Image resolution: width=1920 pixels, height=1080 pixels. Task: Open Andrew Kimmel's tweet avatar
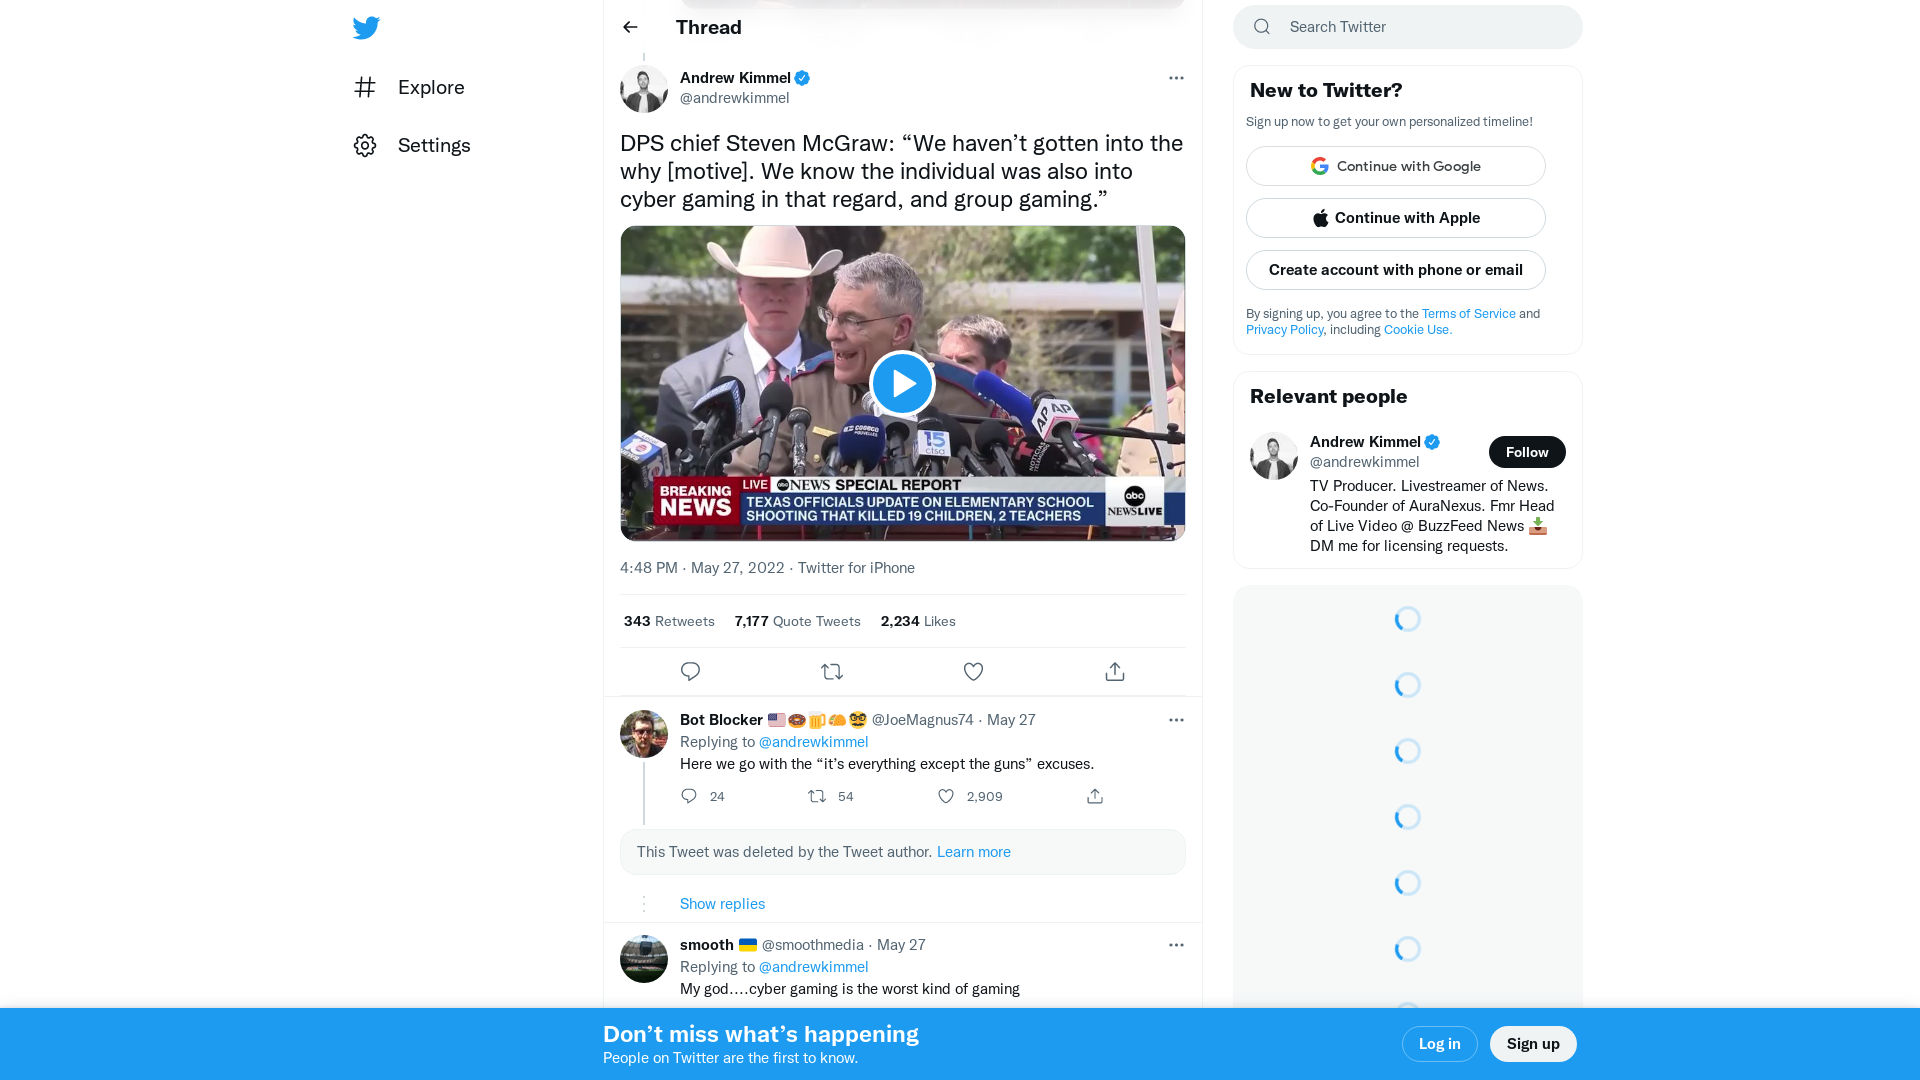pyautogui.click(x=644, y=89)
